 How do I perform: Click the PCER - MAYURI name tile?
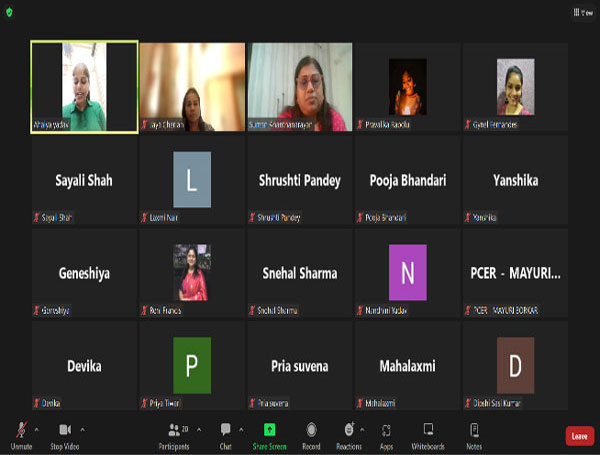tap(515, 273)
